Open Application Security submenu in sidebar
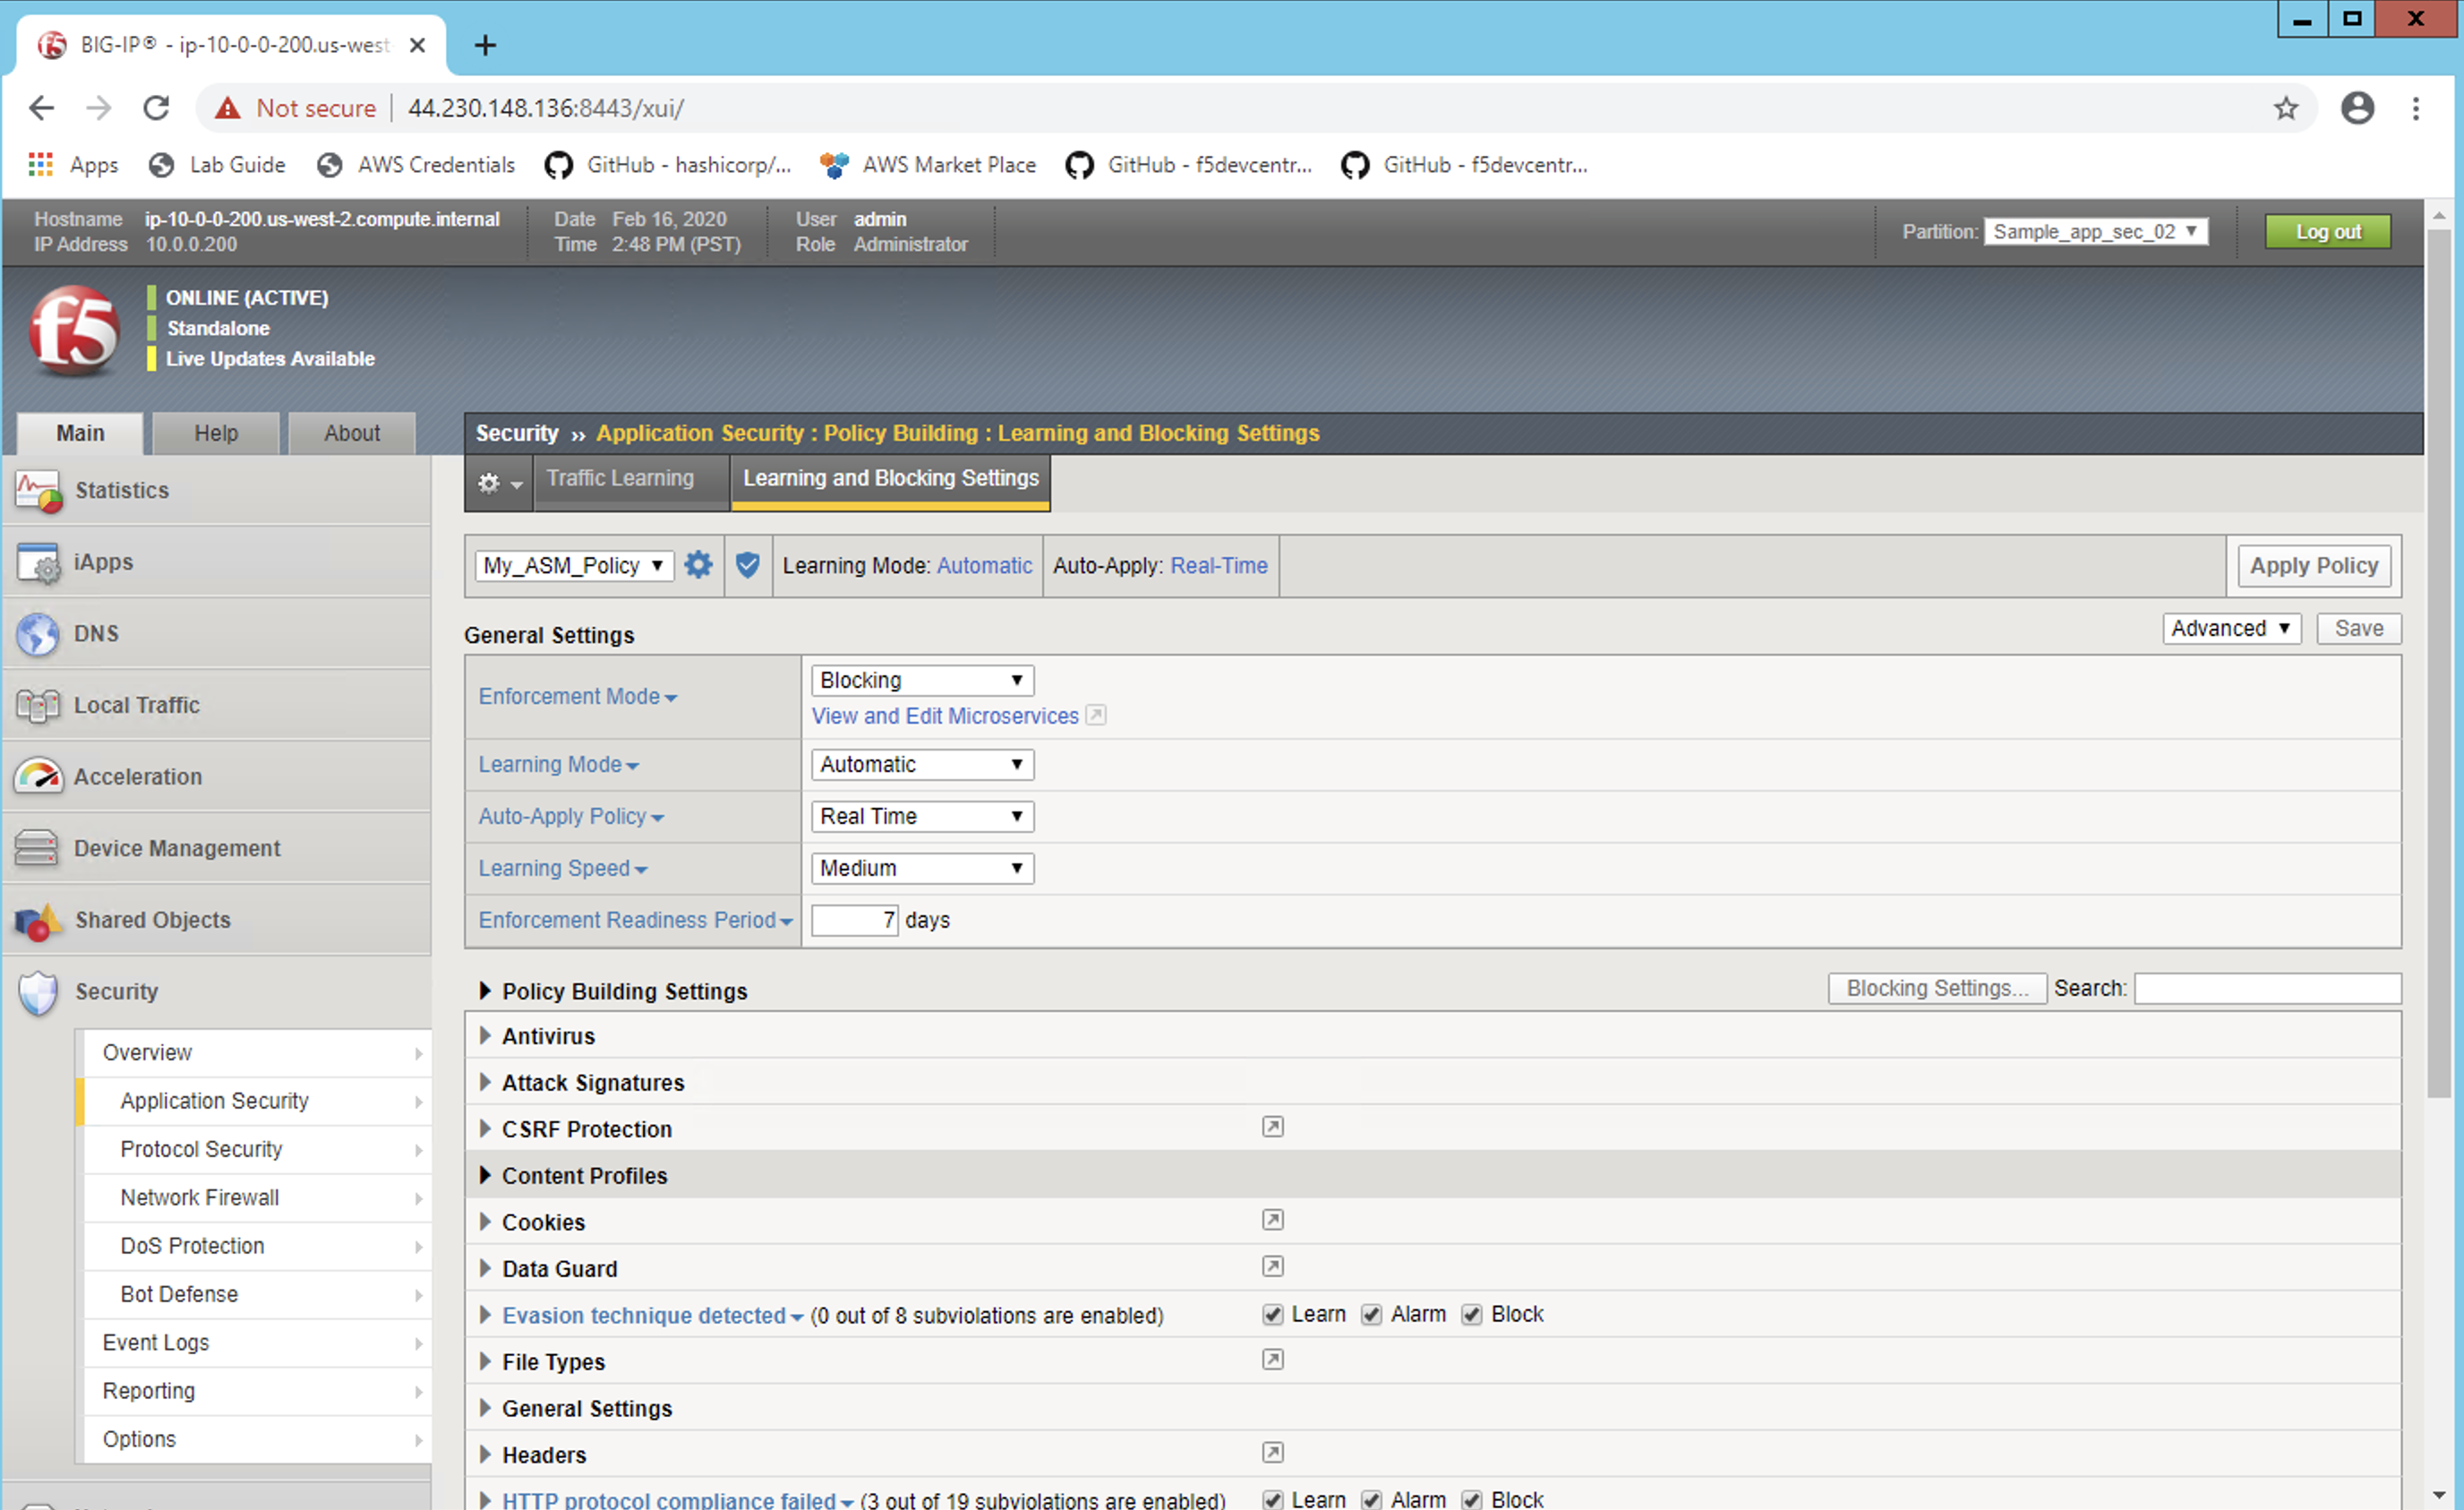2464x1510 pixels. [x=257, y=1102]
